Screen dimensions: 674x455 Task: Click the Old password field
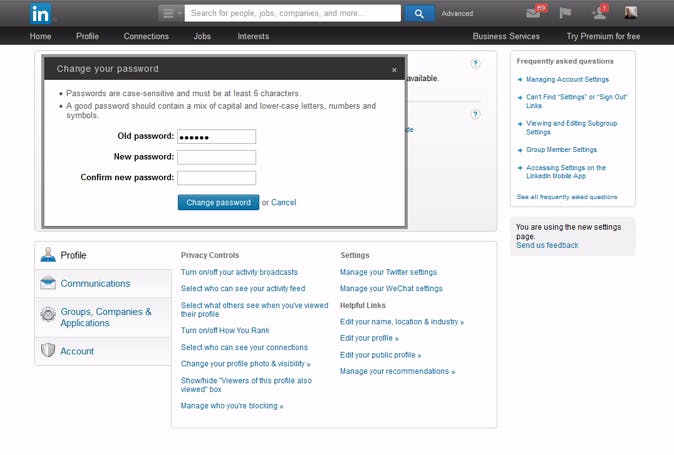click(217, 137)
